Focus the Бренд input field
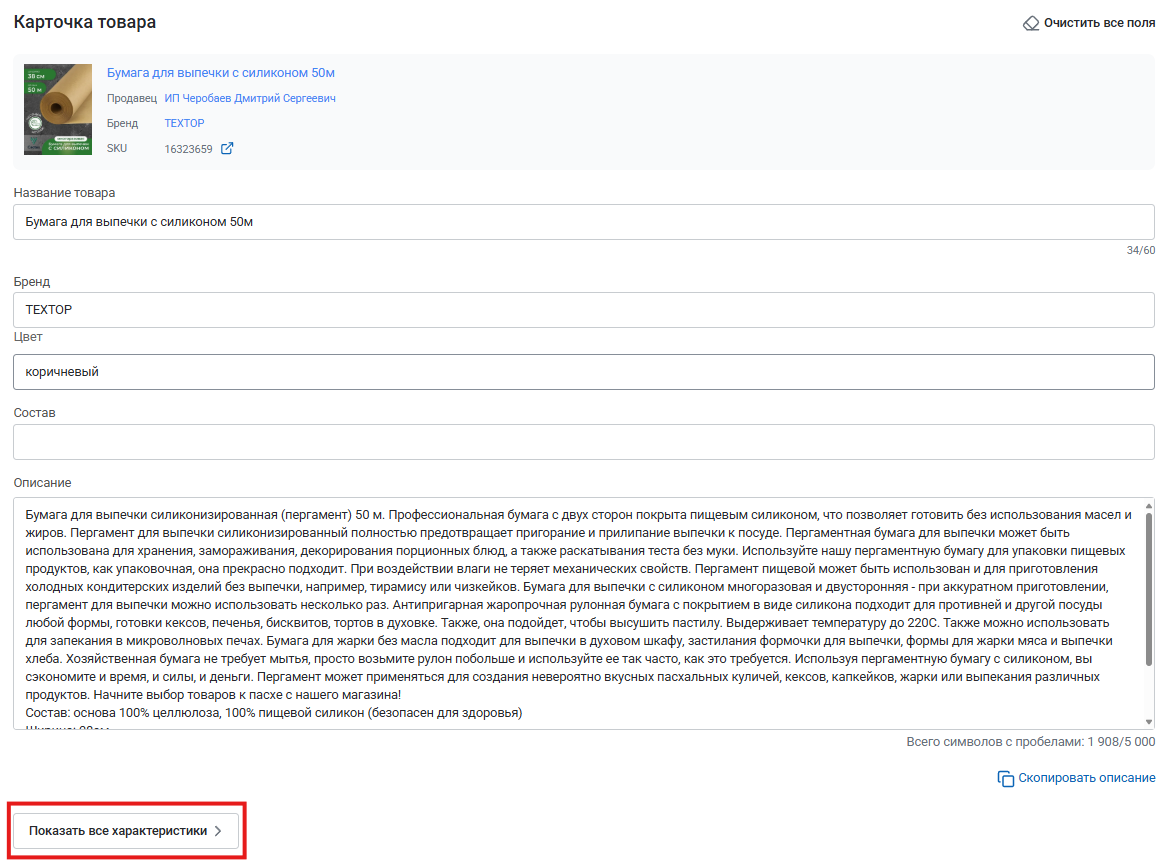The image size is (1167, 860). click(584, 310)
